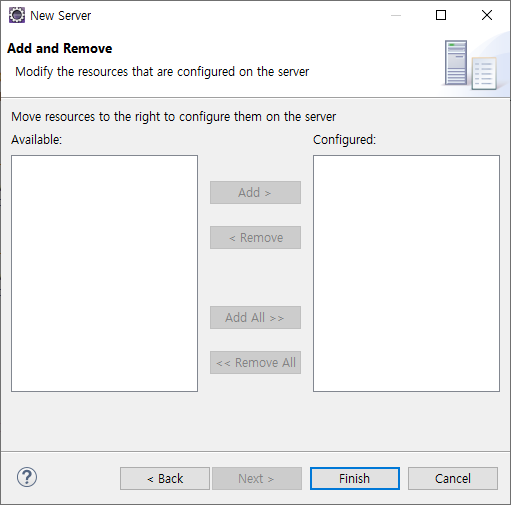Click the New Server title bar icon
Viewport: 511px width, 505px height.
[17, 15]
